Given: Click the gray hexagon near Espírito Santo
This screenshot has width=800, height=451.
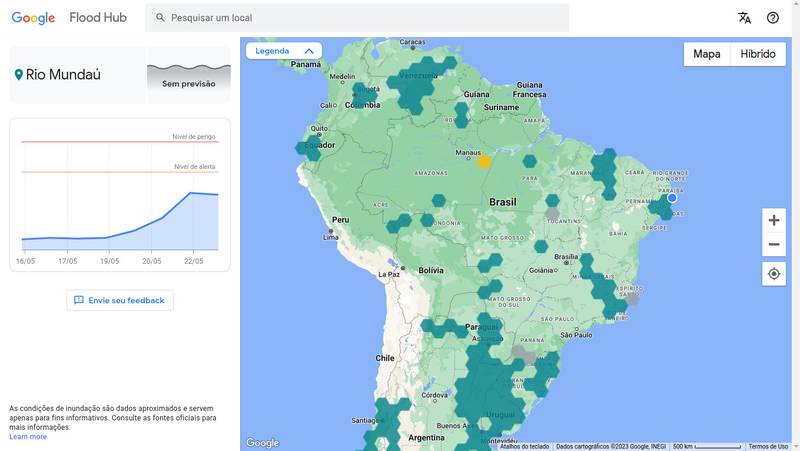Looking at the screenshot, I should click(632, 299).
